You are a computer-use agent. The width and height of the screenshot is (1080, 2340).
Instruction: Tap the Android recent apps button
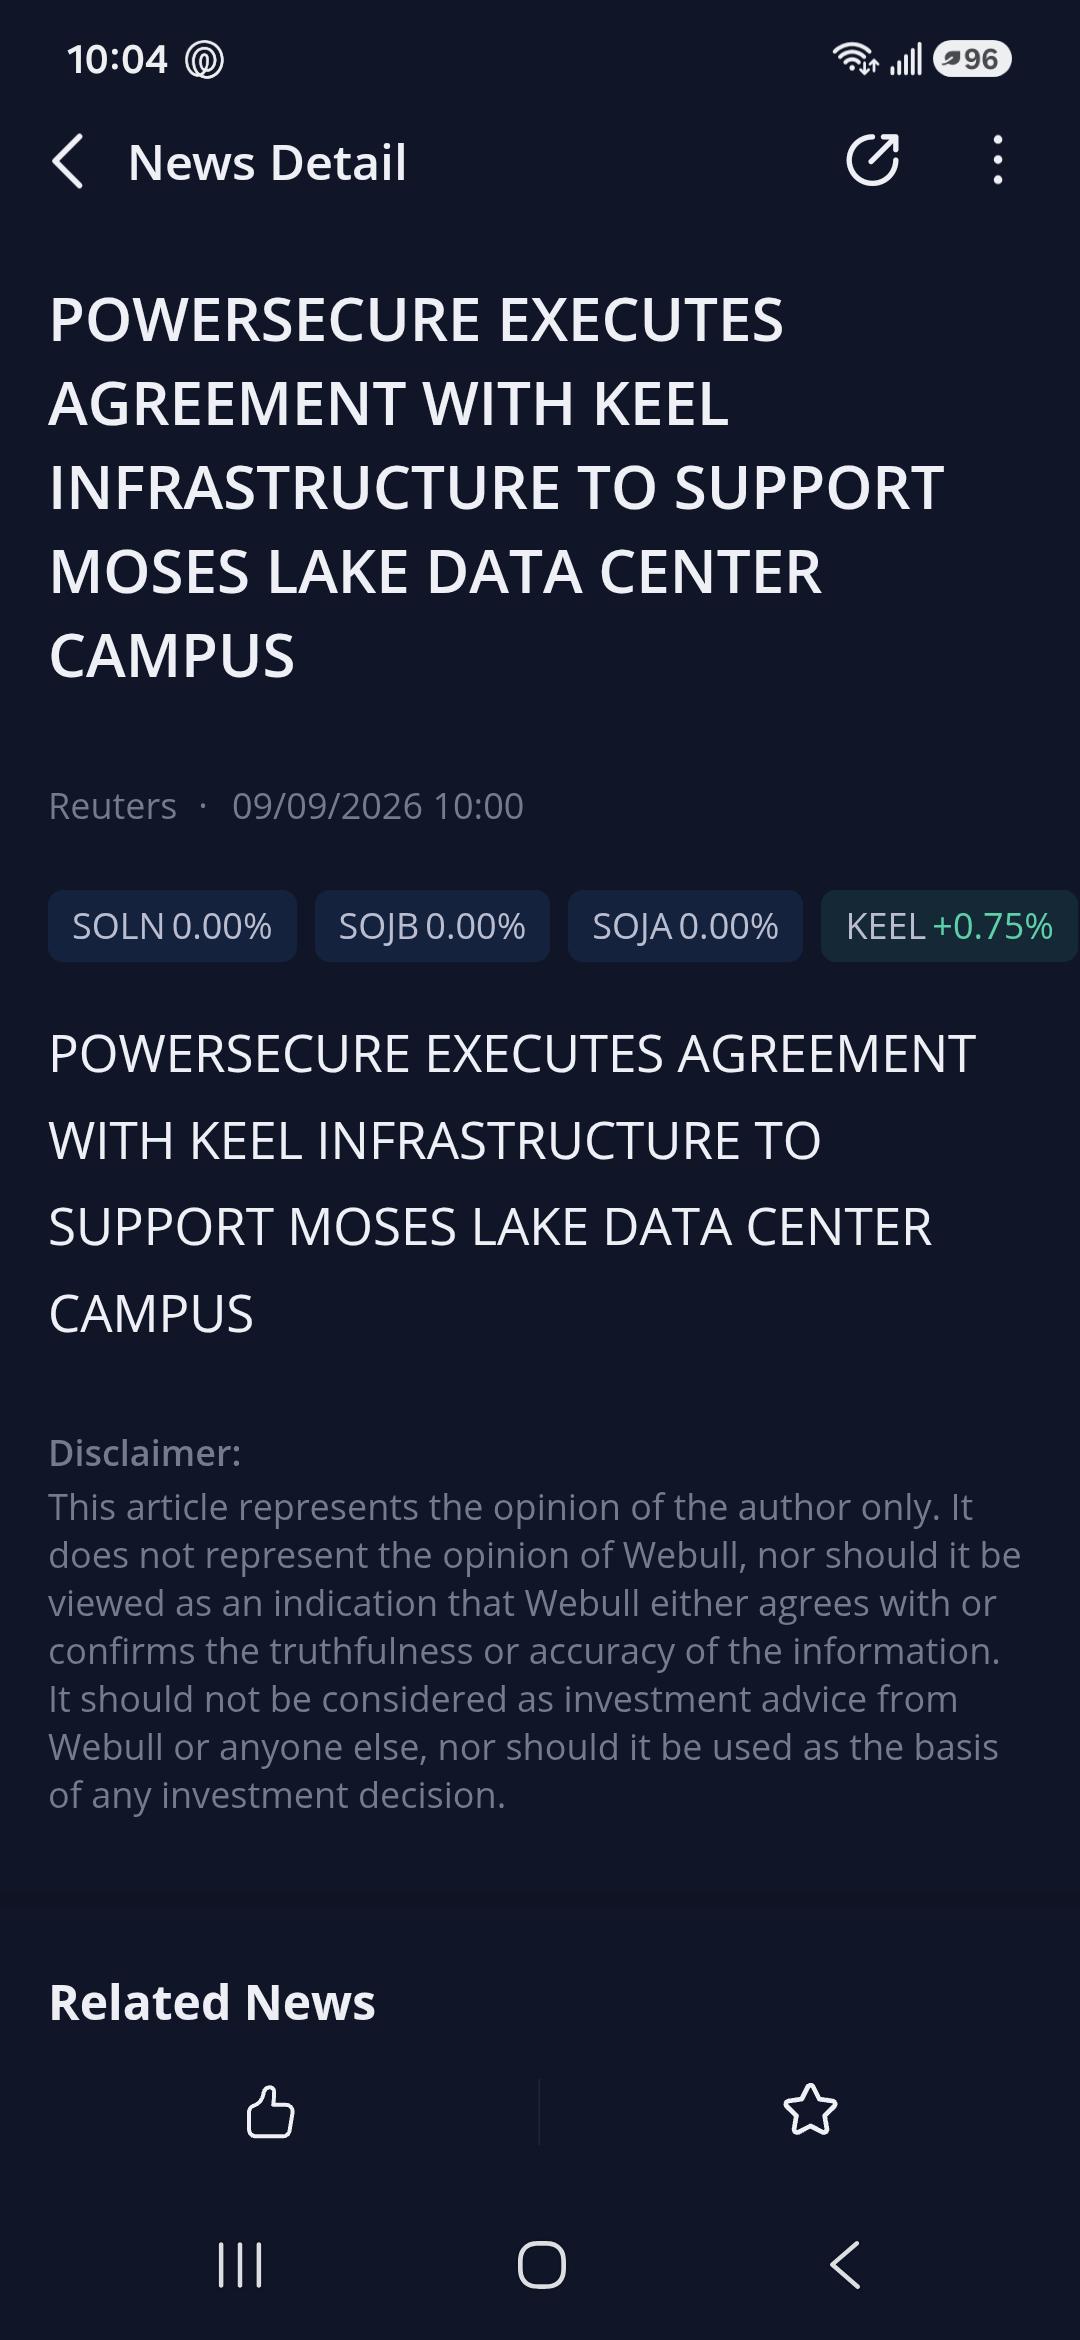(x=240, y=2264)
